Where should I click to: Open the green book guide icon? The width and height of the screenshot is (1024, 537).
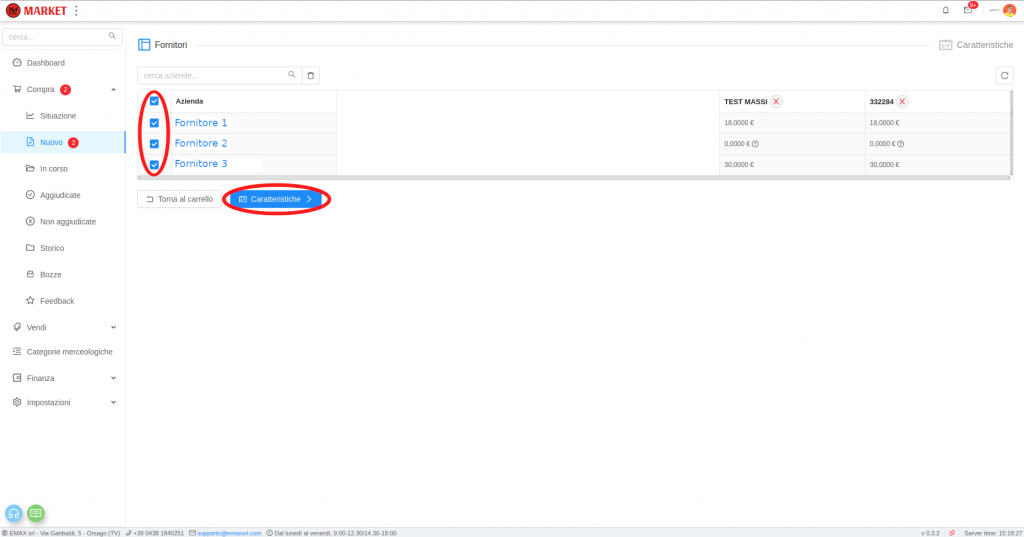36,513
